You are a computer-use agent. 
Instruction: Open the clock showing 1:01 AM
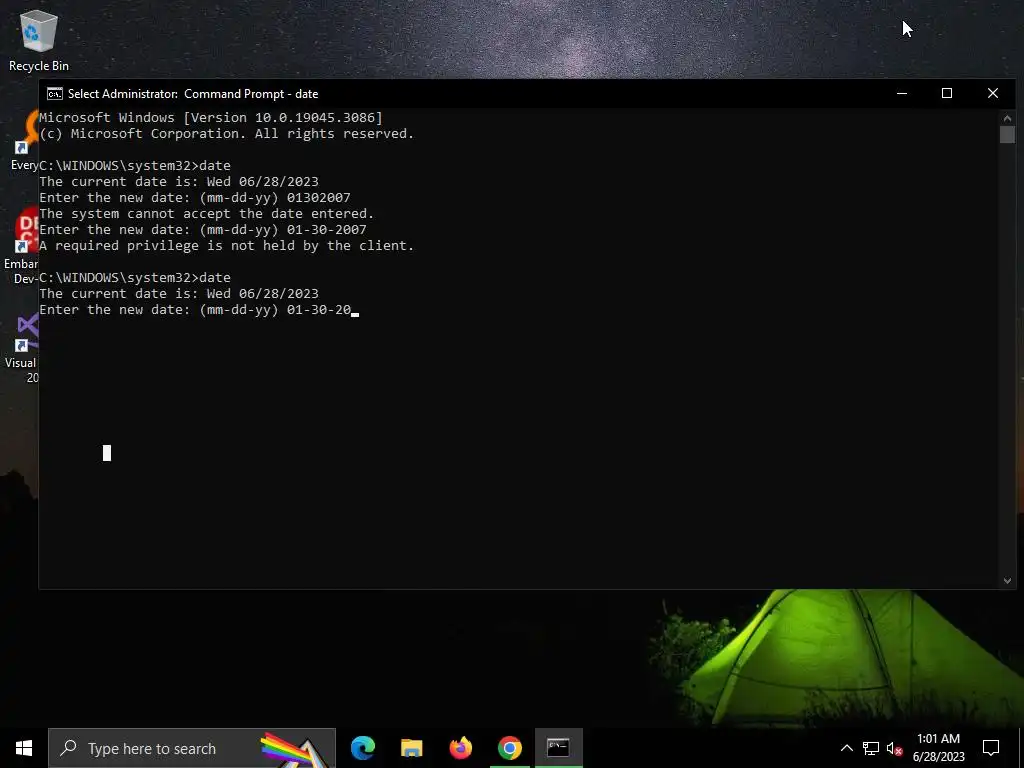point(938,748)
